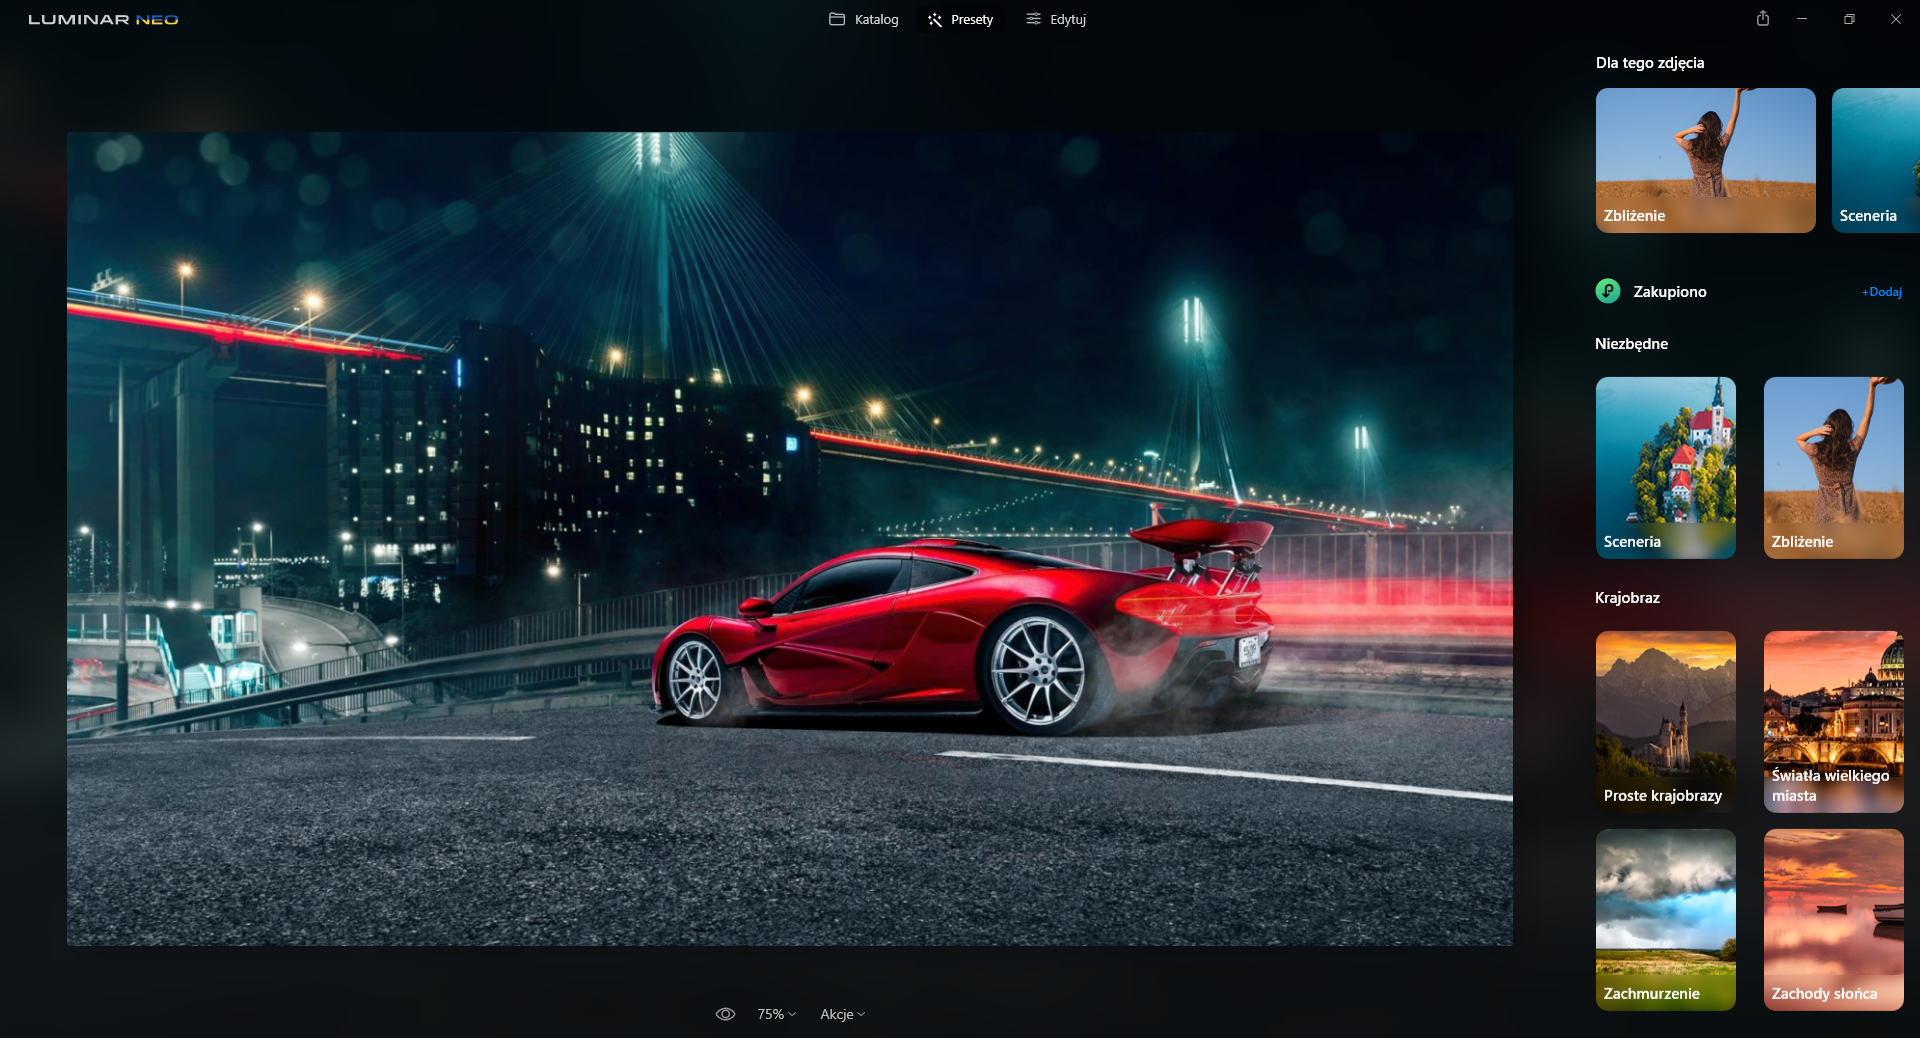Pick the Zachmurzenie preset collection

tap(1666, 919)
